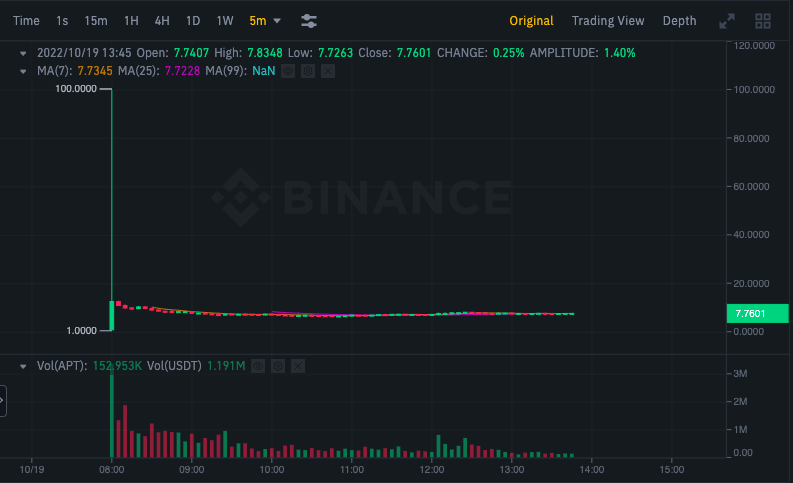This screenshot has height=483, width=793.
Task: Hide the MA indicator lines
Action: click(289, 71)
